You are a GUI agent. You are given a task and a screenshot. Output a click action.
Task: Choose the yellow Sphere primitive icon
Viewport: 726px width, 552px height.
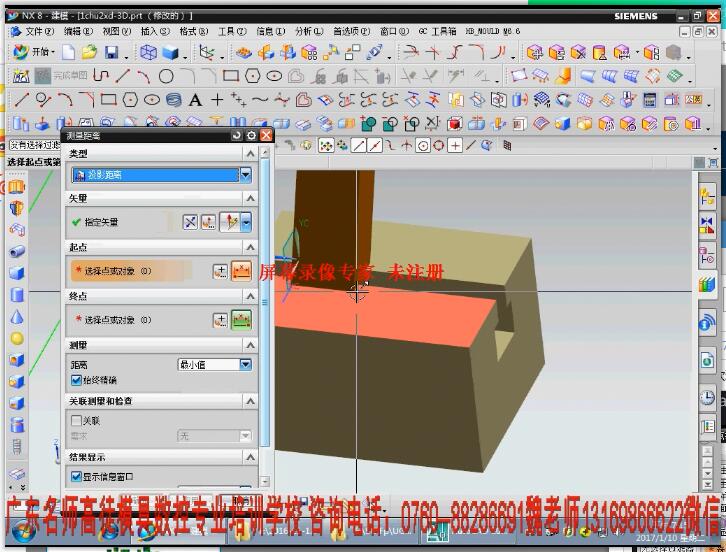click(x=17, y=339)
